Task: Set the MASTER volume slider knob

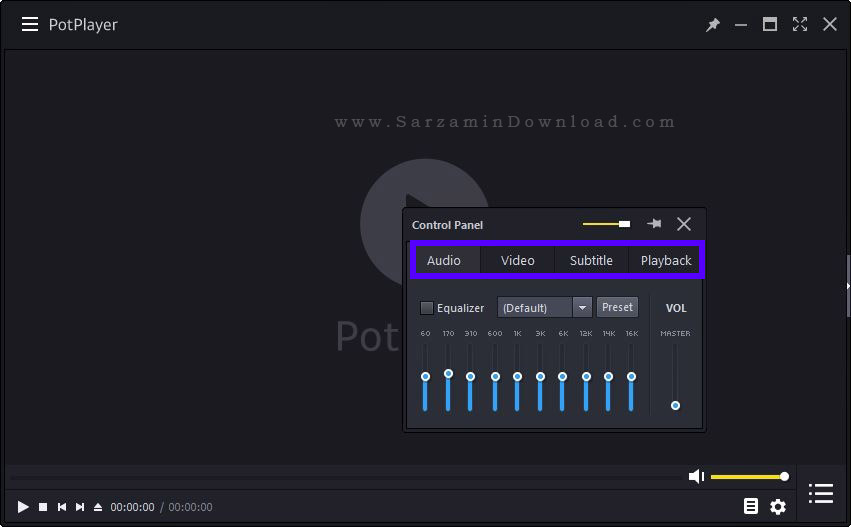Action: tap(675, 405)
